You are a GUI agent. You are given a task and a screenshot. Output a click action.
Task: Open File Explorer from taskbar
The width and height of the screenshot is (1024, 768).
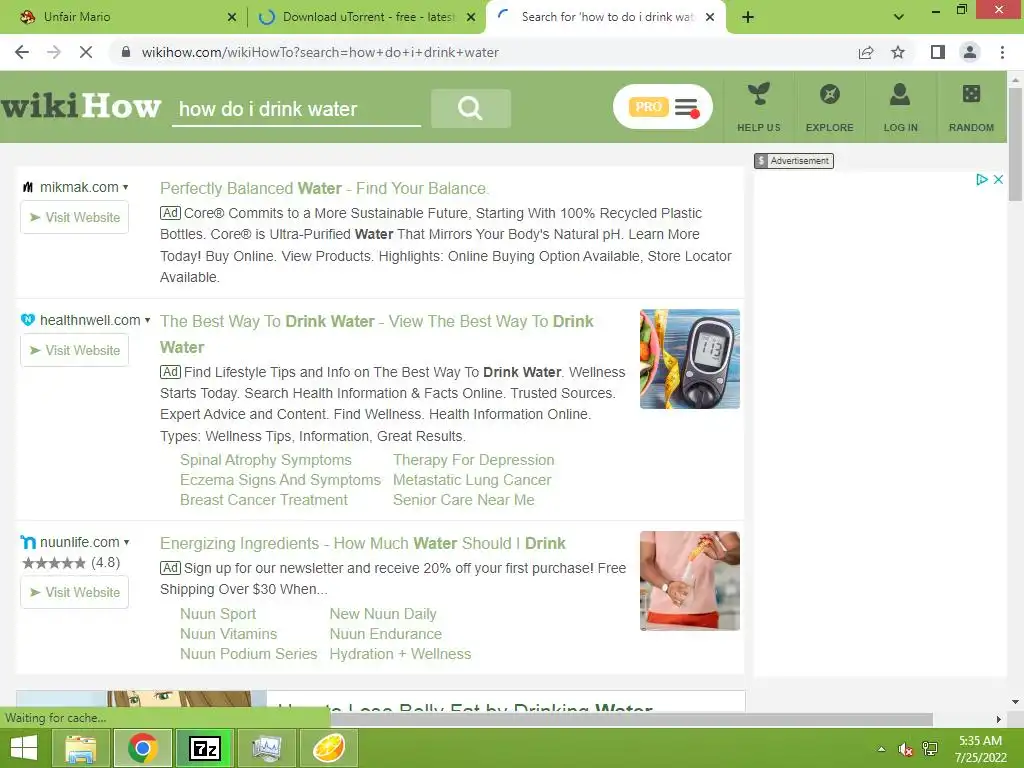(x=80, y=748)
